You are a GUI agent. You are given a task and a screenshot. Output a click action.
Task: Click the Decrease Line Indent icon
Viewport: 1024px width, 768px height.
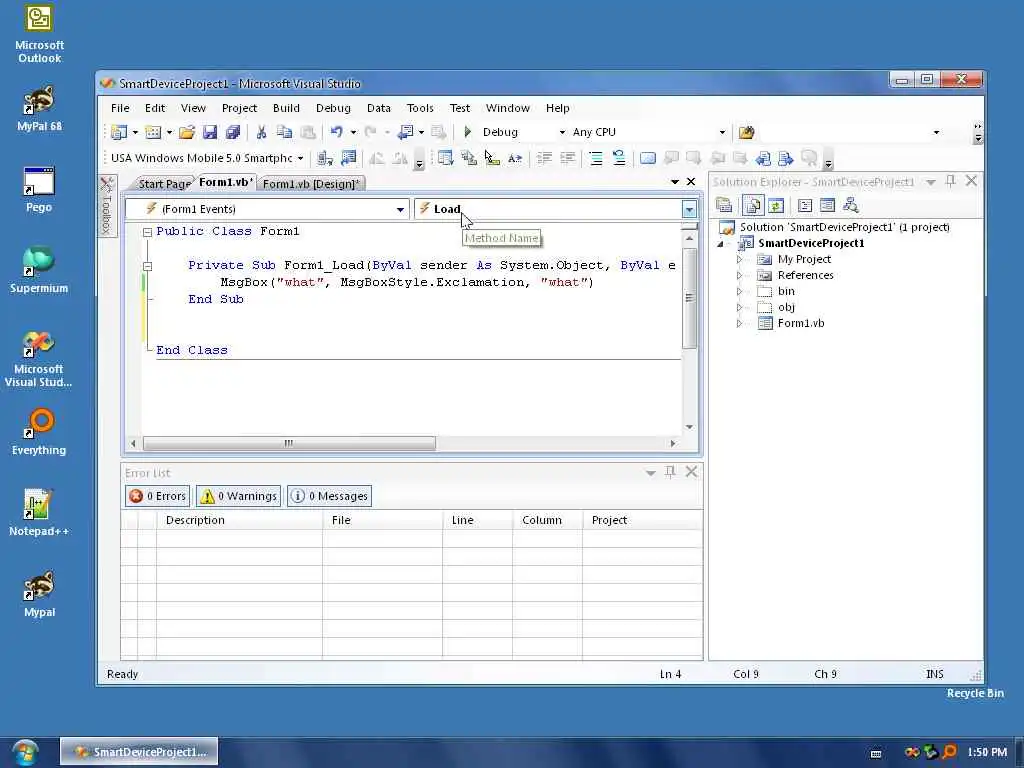pos(544,158)
